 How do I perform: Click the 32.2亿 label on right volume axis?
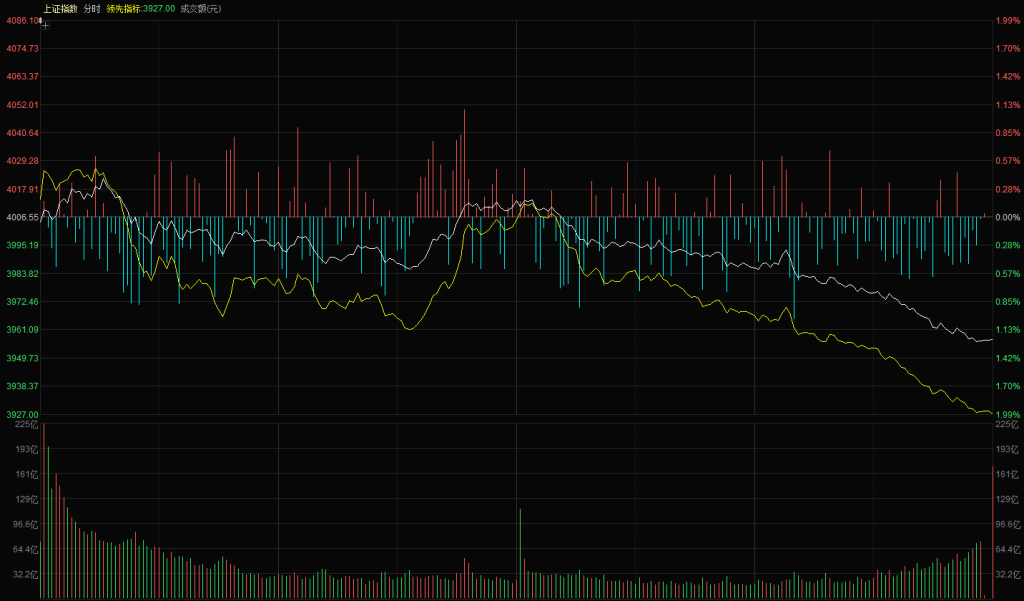(1007, 575)
